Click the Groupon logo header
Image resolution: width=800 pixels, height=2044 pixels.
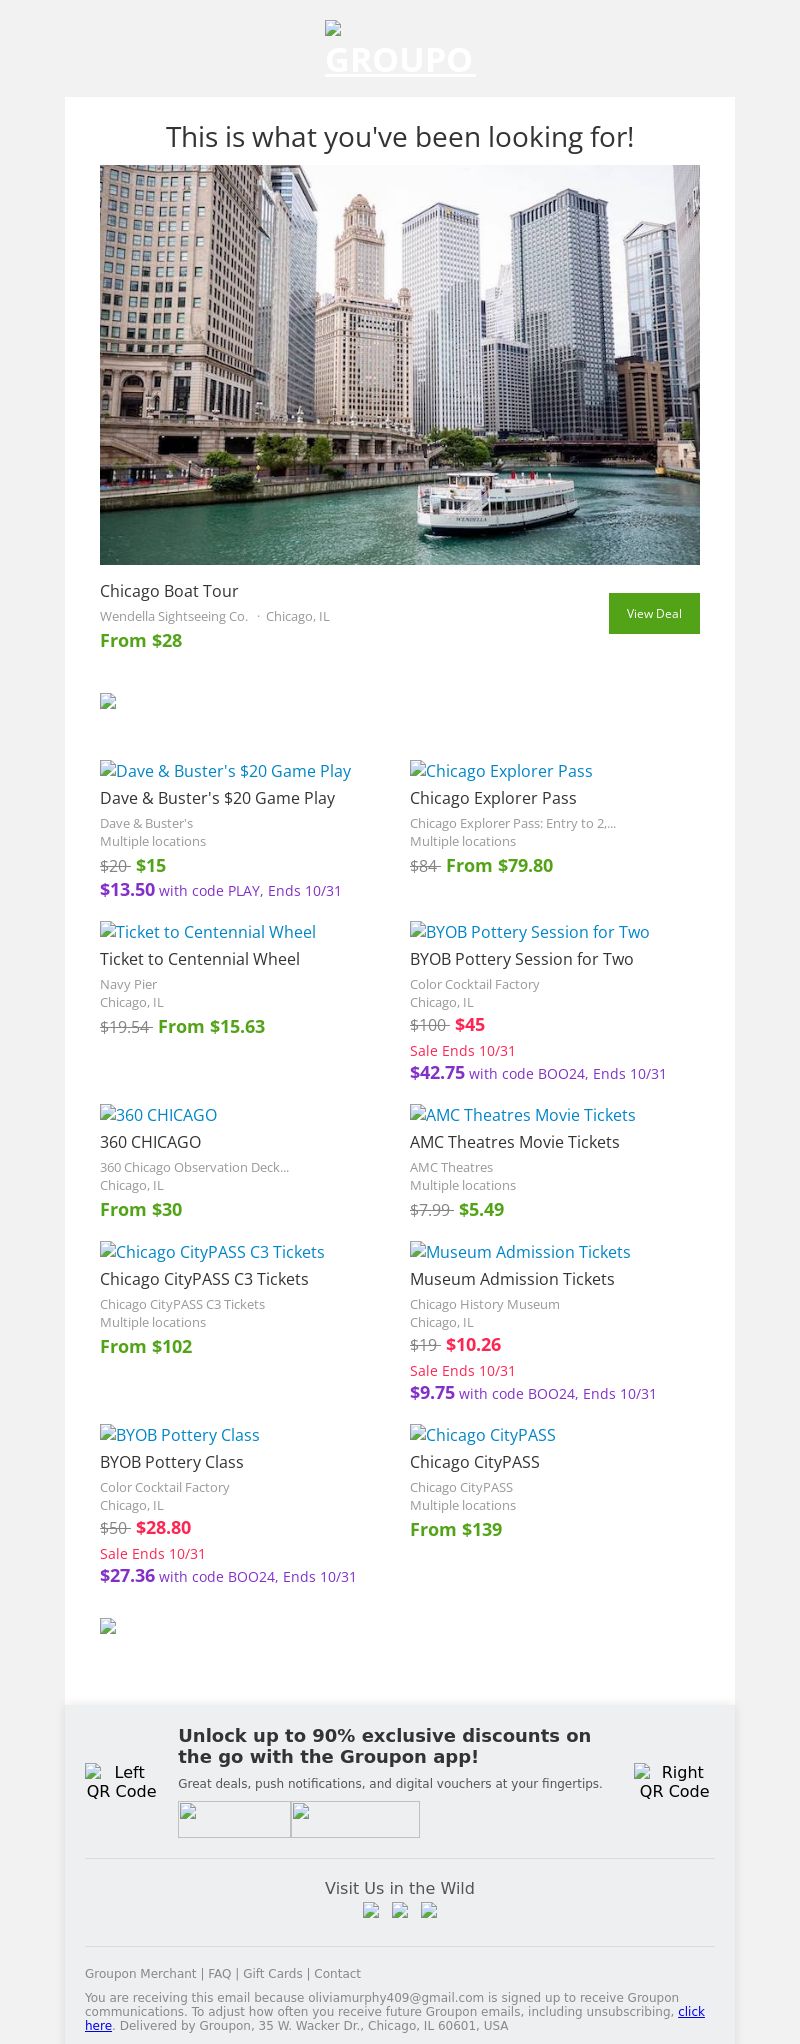(400, 50)
